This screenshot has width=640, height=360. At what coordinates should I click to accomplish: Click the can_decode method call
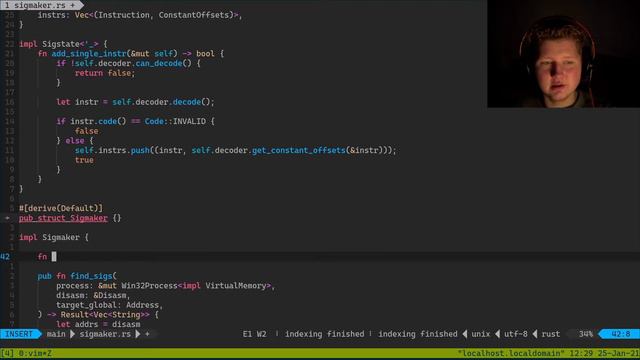(159, 63)
